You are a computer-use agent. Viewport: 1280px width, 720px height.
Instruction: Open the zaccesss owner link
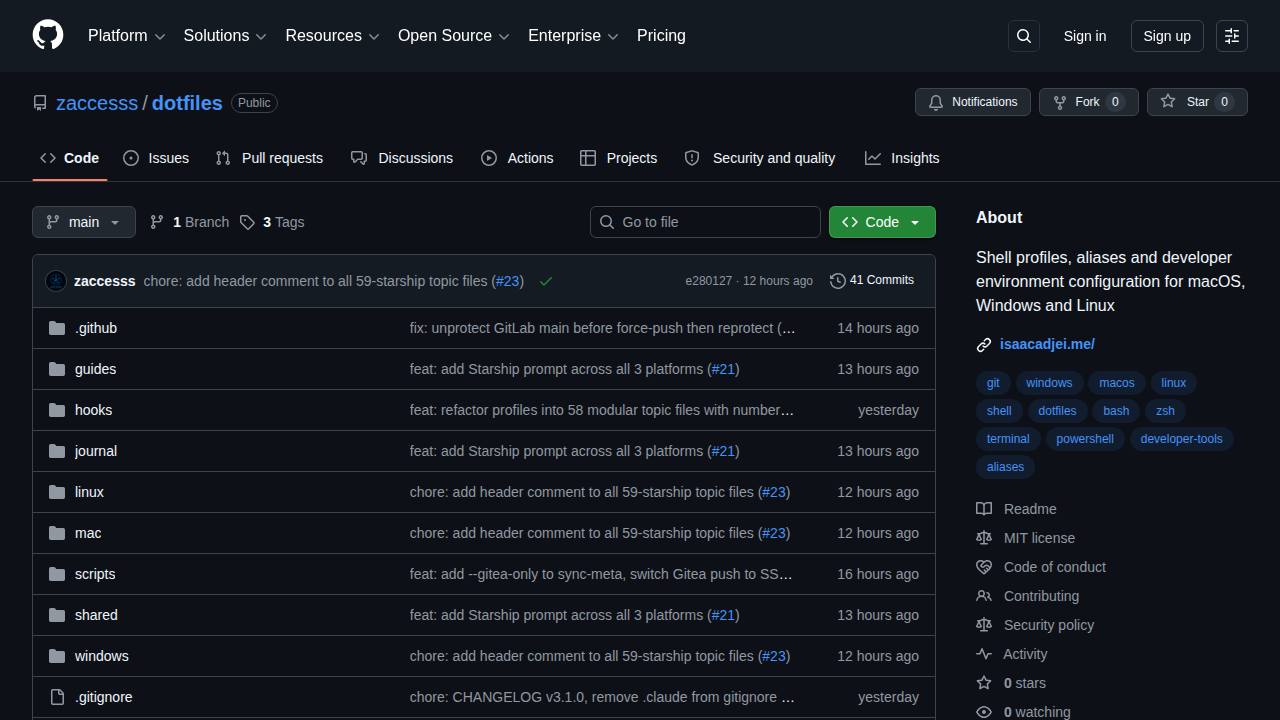point(97,103)
